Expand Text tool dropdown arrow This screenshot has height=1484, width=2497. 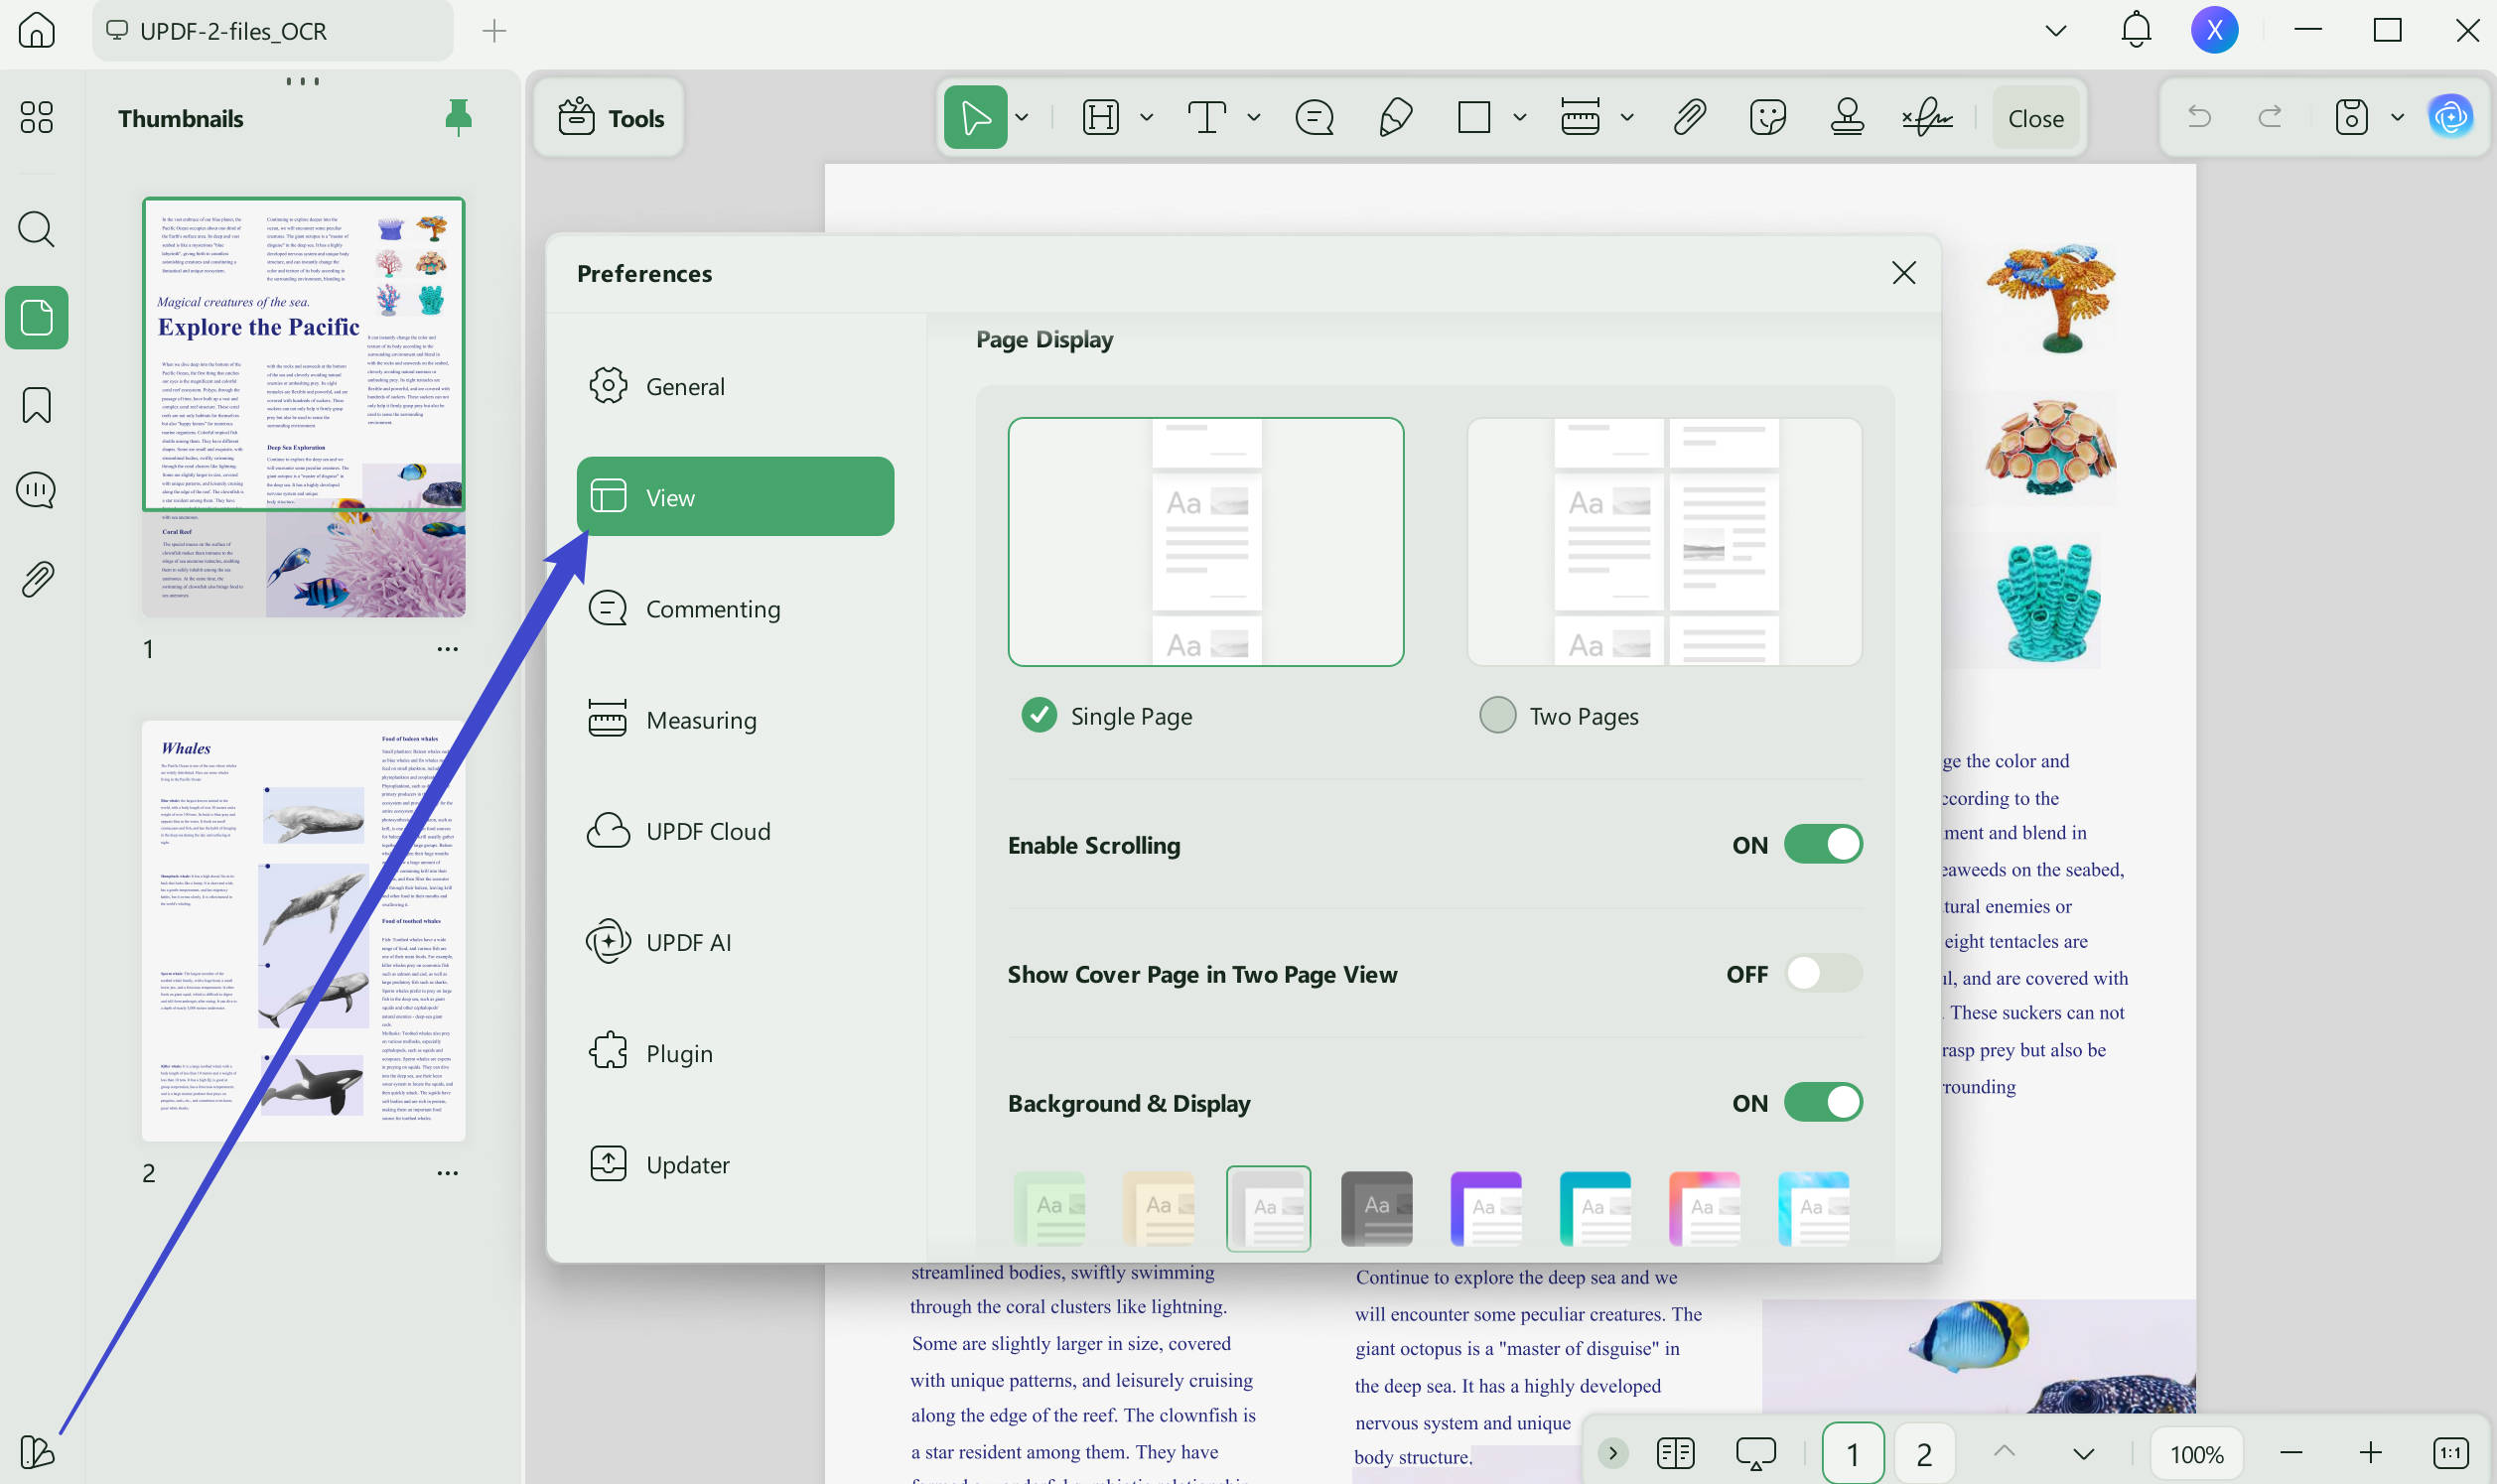pos(1253,118)
